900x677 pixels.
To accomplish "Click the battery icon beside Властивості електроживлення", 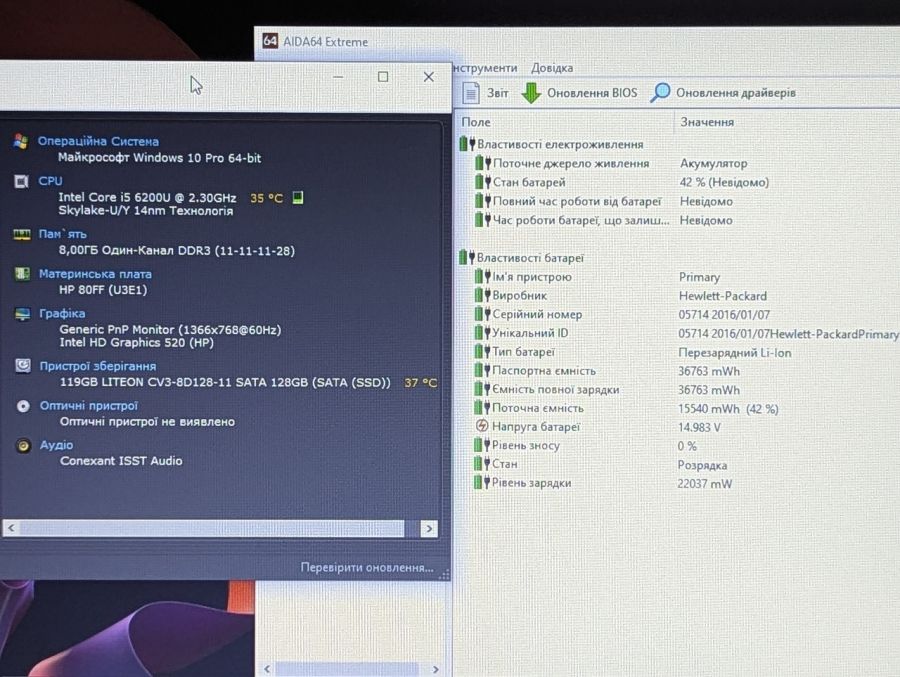I will coord(467,144).
